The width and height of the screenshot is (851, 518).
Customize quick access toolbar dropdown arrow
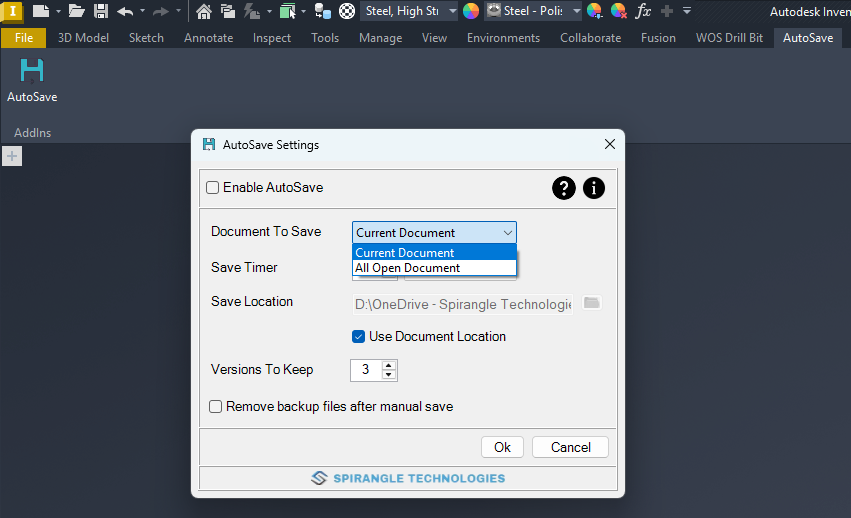click(x=687, y=11)
